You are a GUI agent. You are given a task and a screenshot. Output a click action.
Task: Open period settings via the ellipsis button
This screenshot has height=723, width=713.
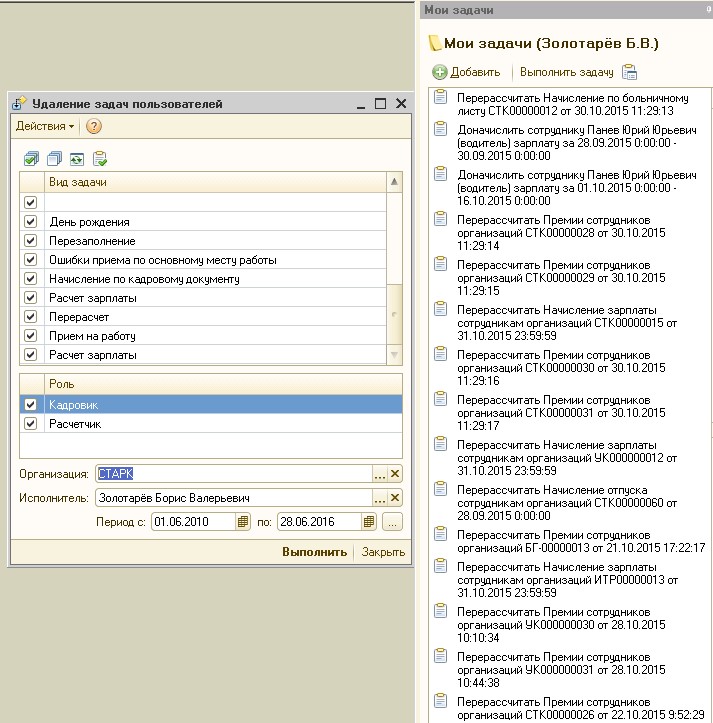392,522
